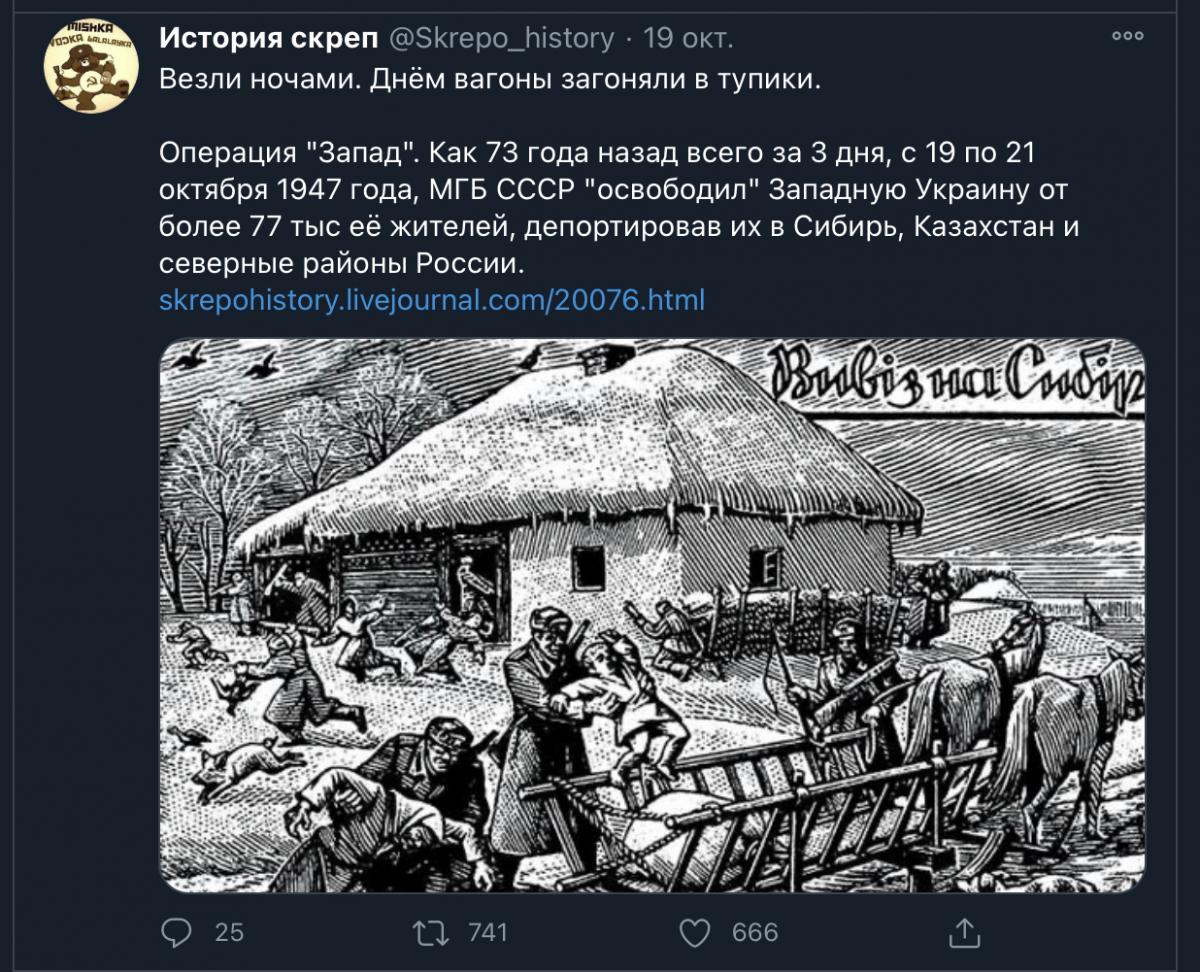Click the reply speech bubble icon
The width and height of the screenshot is (1200, 972).
click(x=176, y=932)
